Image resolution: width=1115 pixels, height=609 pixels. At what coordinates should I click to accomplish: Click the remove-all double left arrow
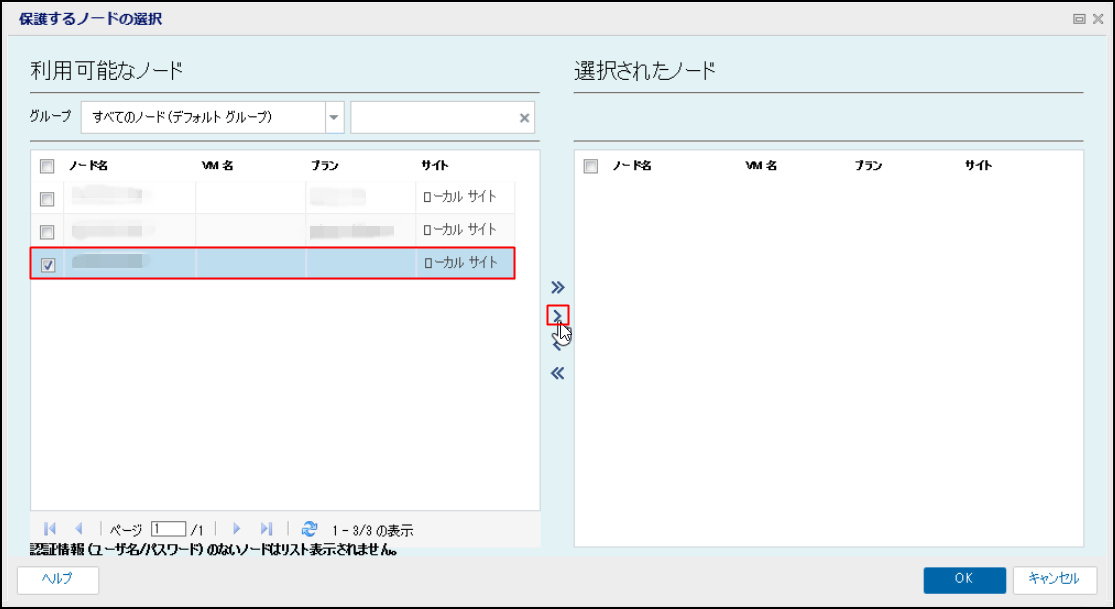[558, 373]
